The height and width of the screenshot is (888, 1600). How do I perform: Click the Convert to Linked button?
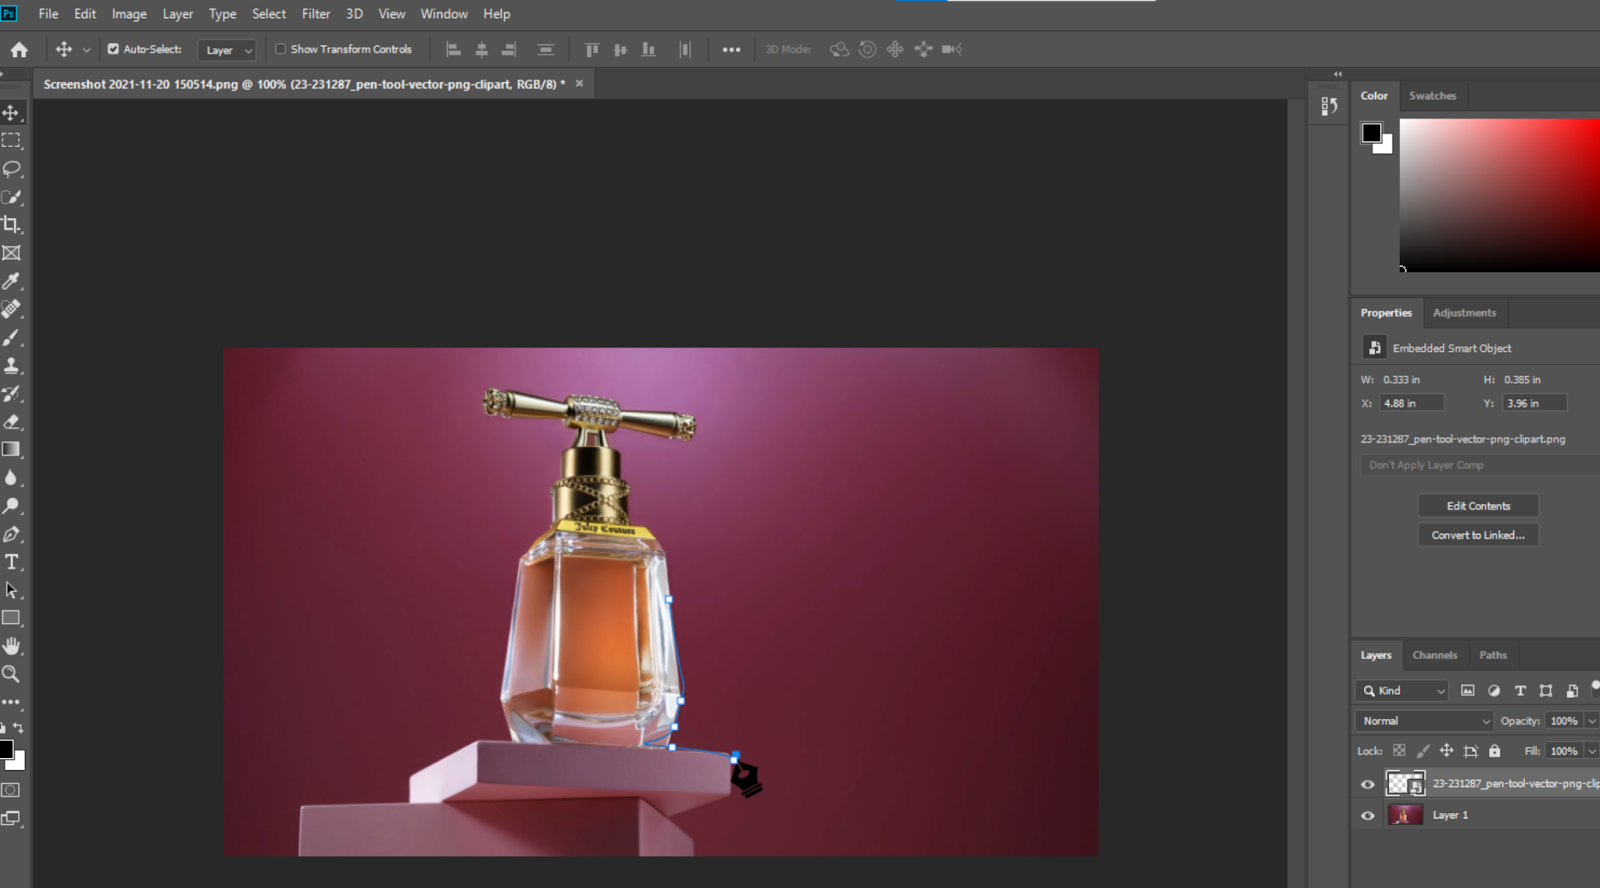click(1478, 535)
